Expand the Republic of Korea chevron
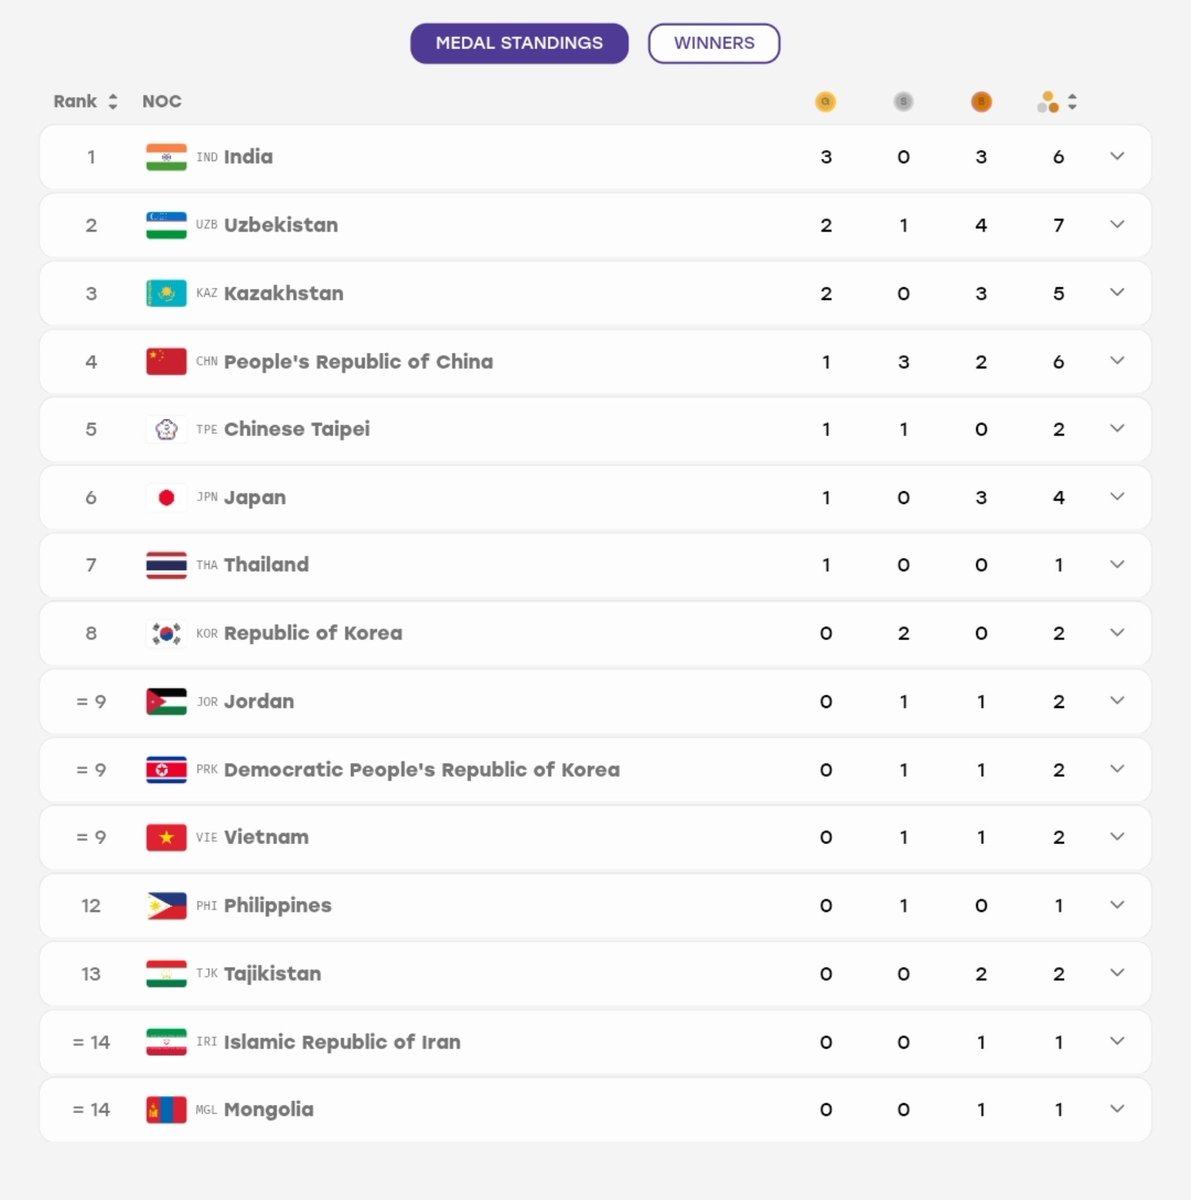1191x1200 pixels. click(1117, 632)
